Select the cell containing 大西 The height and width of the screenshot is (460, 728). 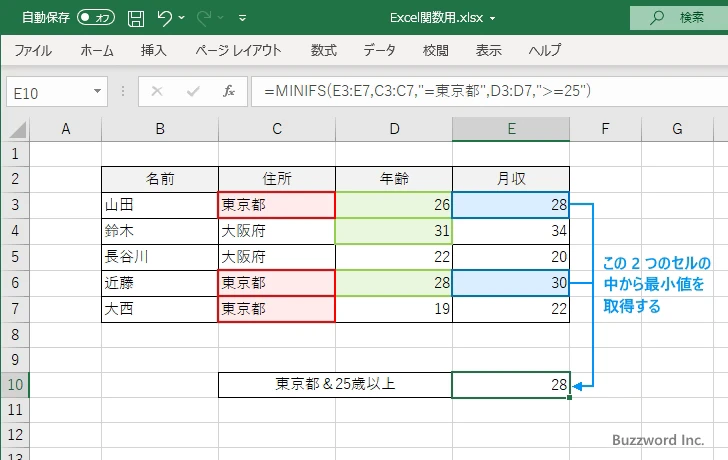pos(160,309)
